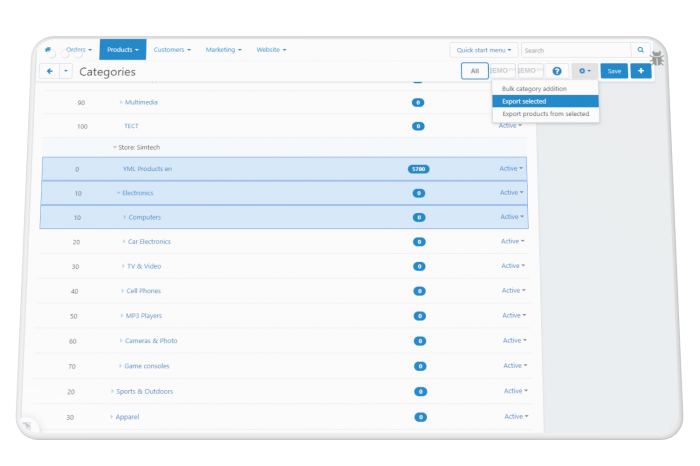Expand the Sports & Outdoors category

(112, 391)
